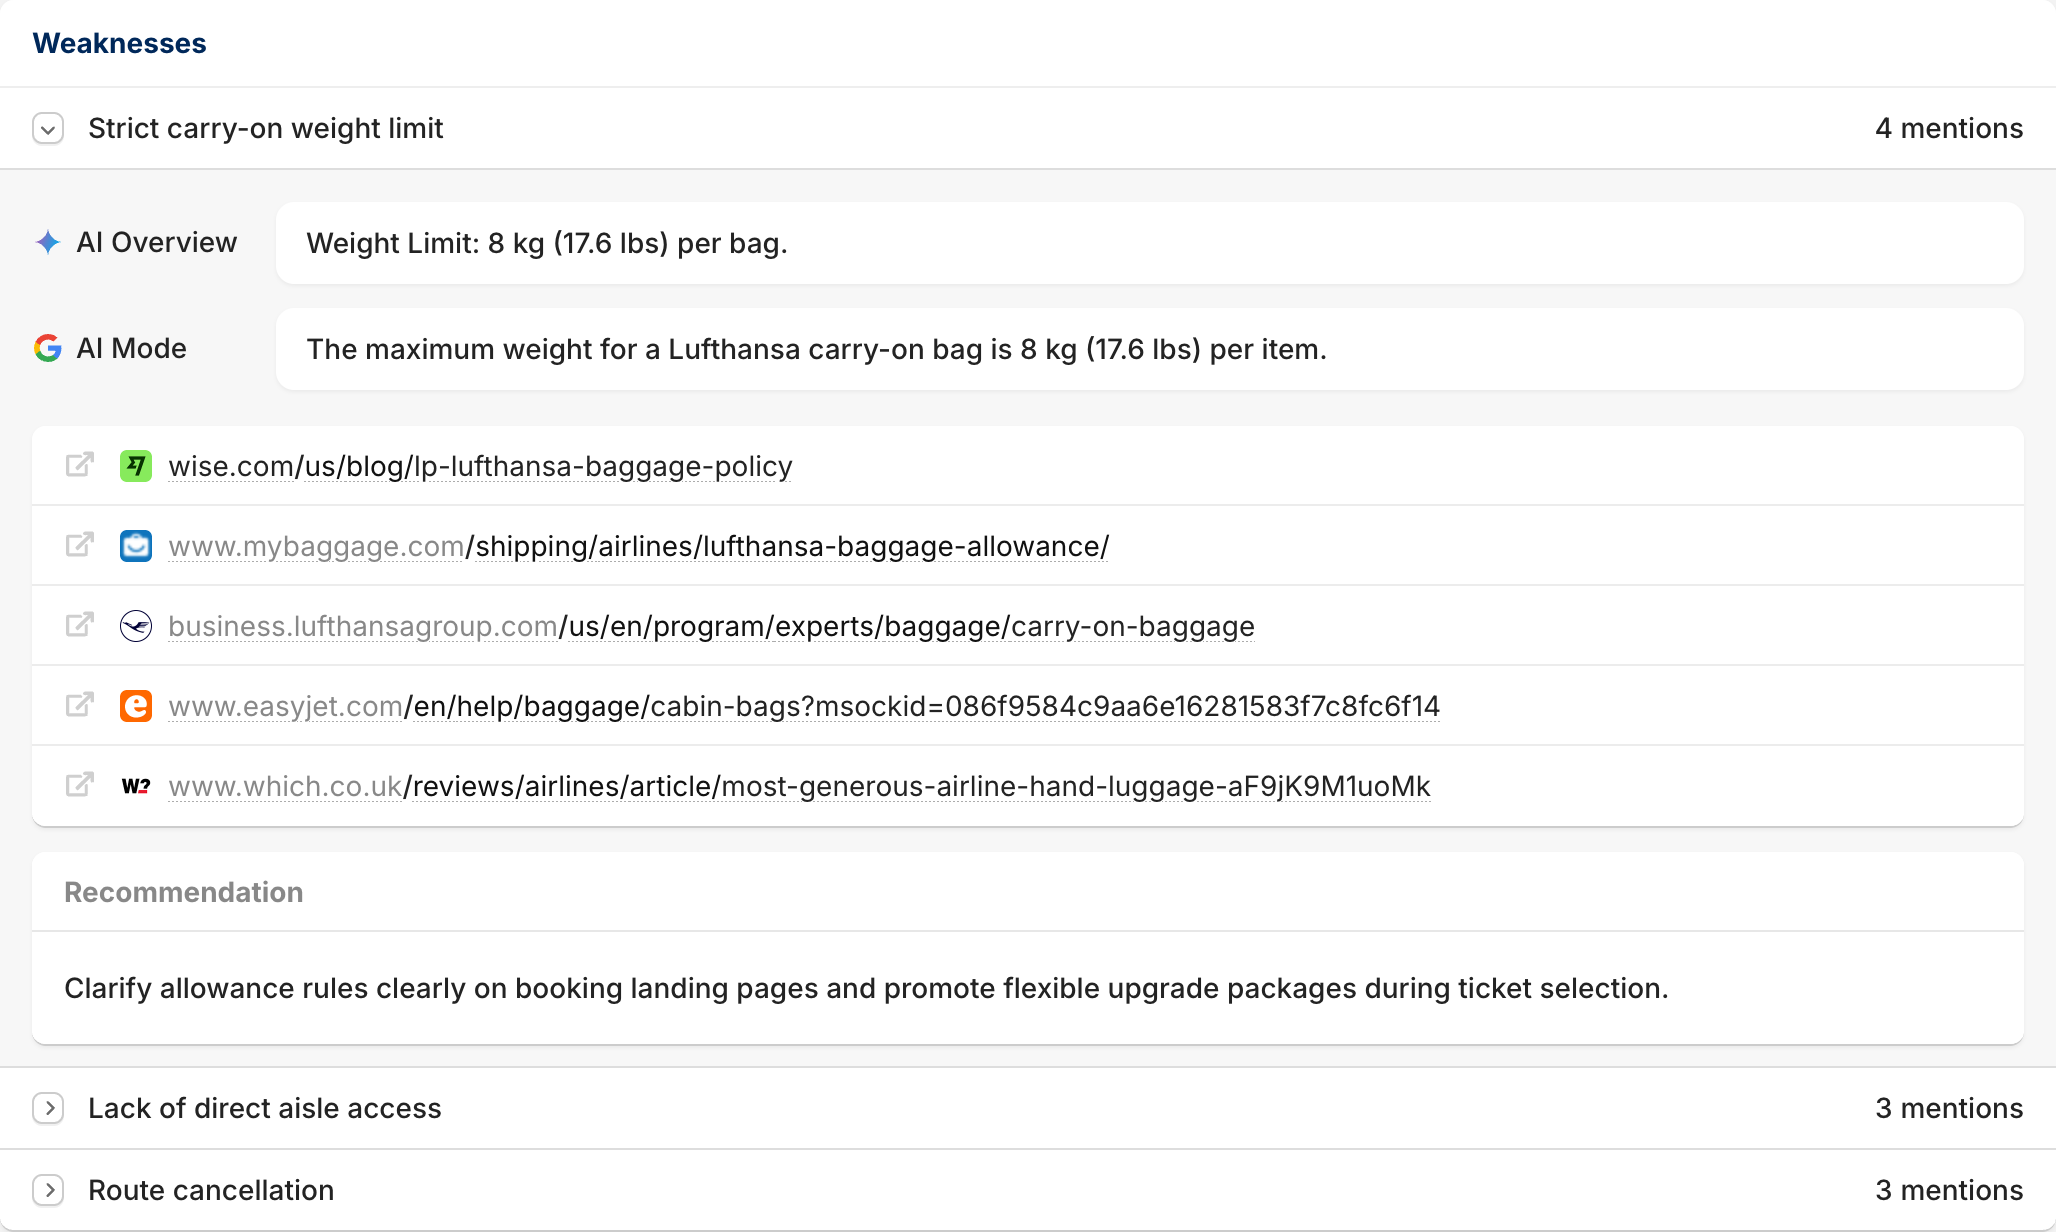Click the Lufthansa crane logo icon
Image resolution: width=2056 pixels, height=1232 pixels.
(x=136, y=626)
